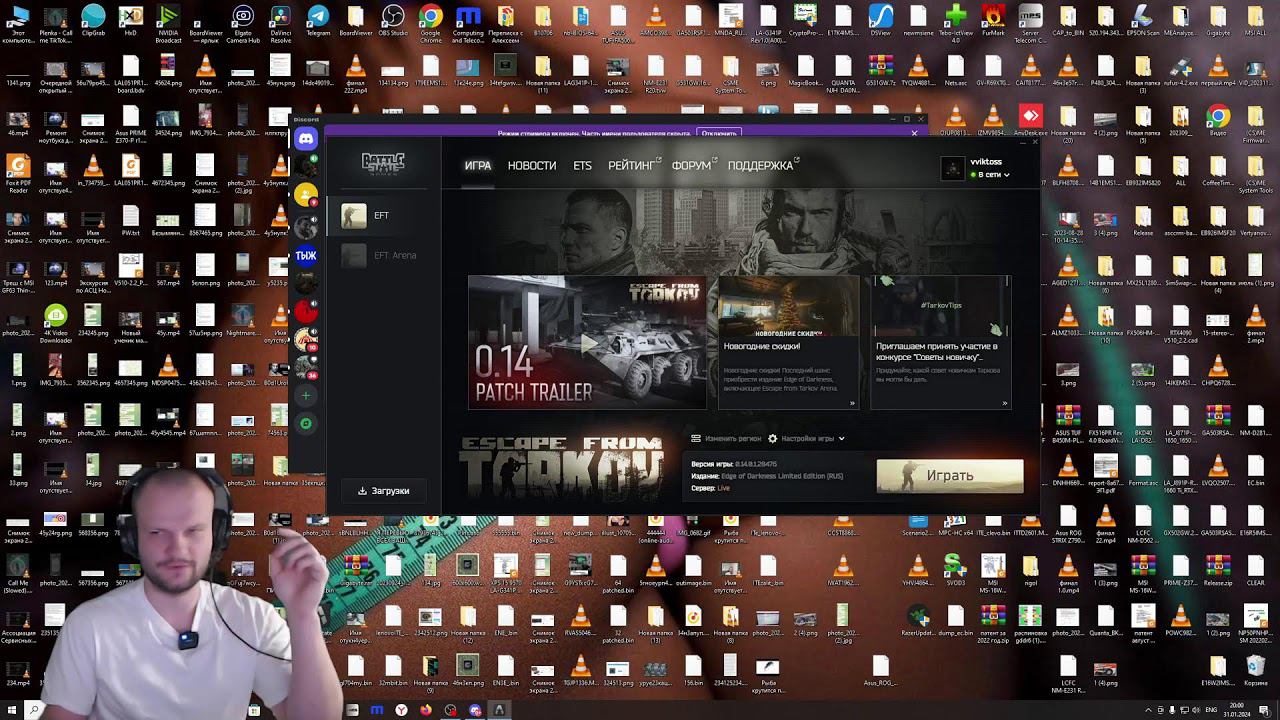
Task: Select the DSView desktop shortcut
Action: 881,22
